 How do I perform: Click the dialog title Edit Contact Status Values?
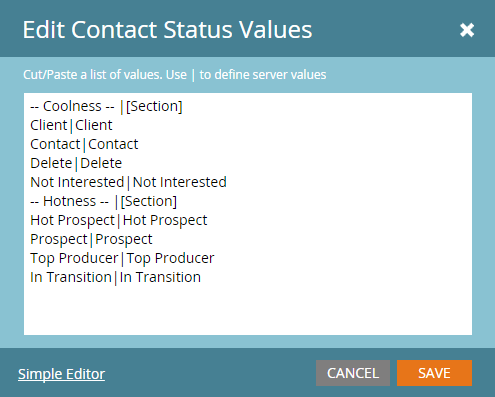(167, 30)
